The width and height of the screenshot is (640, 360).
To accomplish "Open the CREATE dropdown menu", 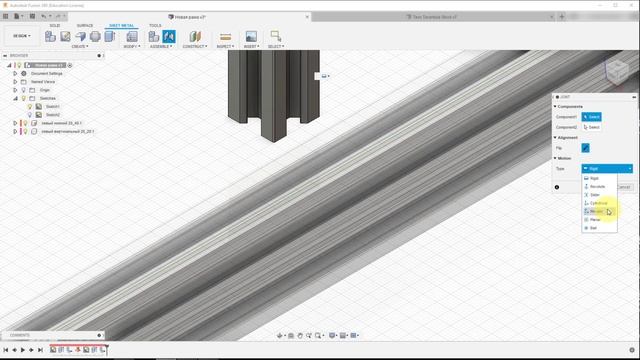I will 80,47.
